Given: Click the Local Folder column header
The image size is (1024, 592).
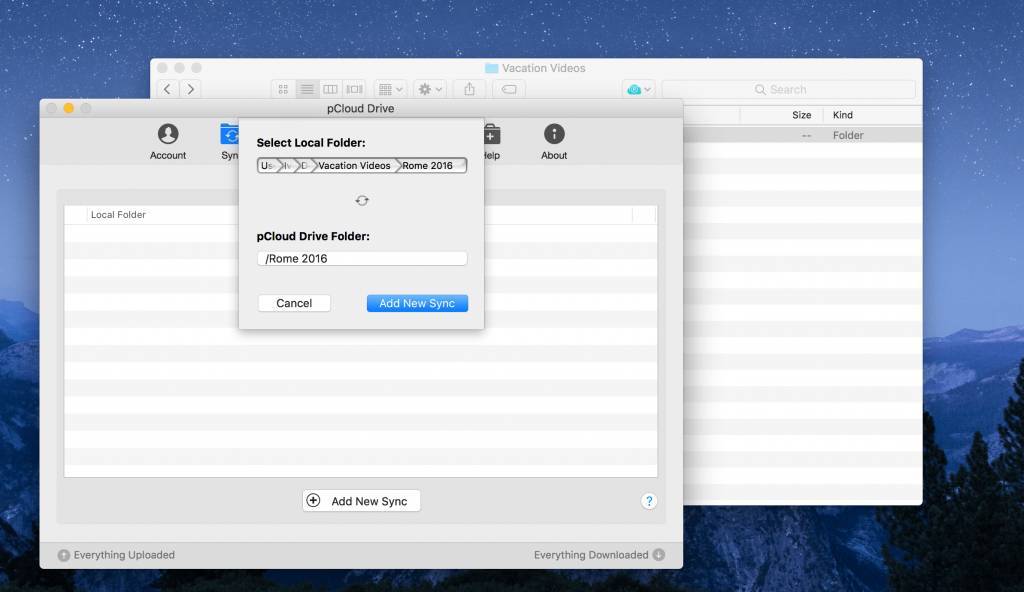Looking at the screenshot, I should coord(118,214).
